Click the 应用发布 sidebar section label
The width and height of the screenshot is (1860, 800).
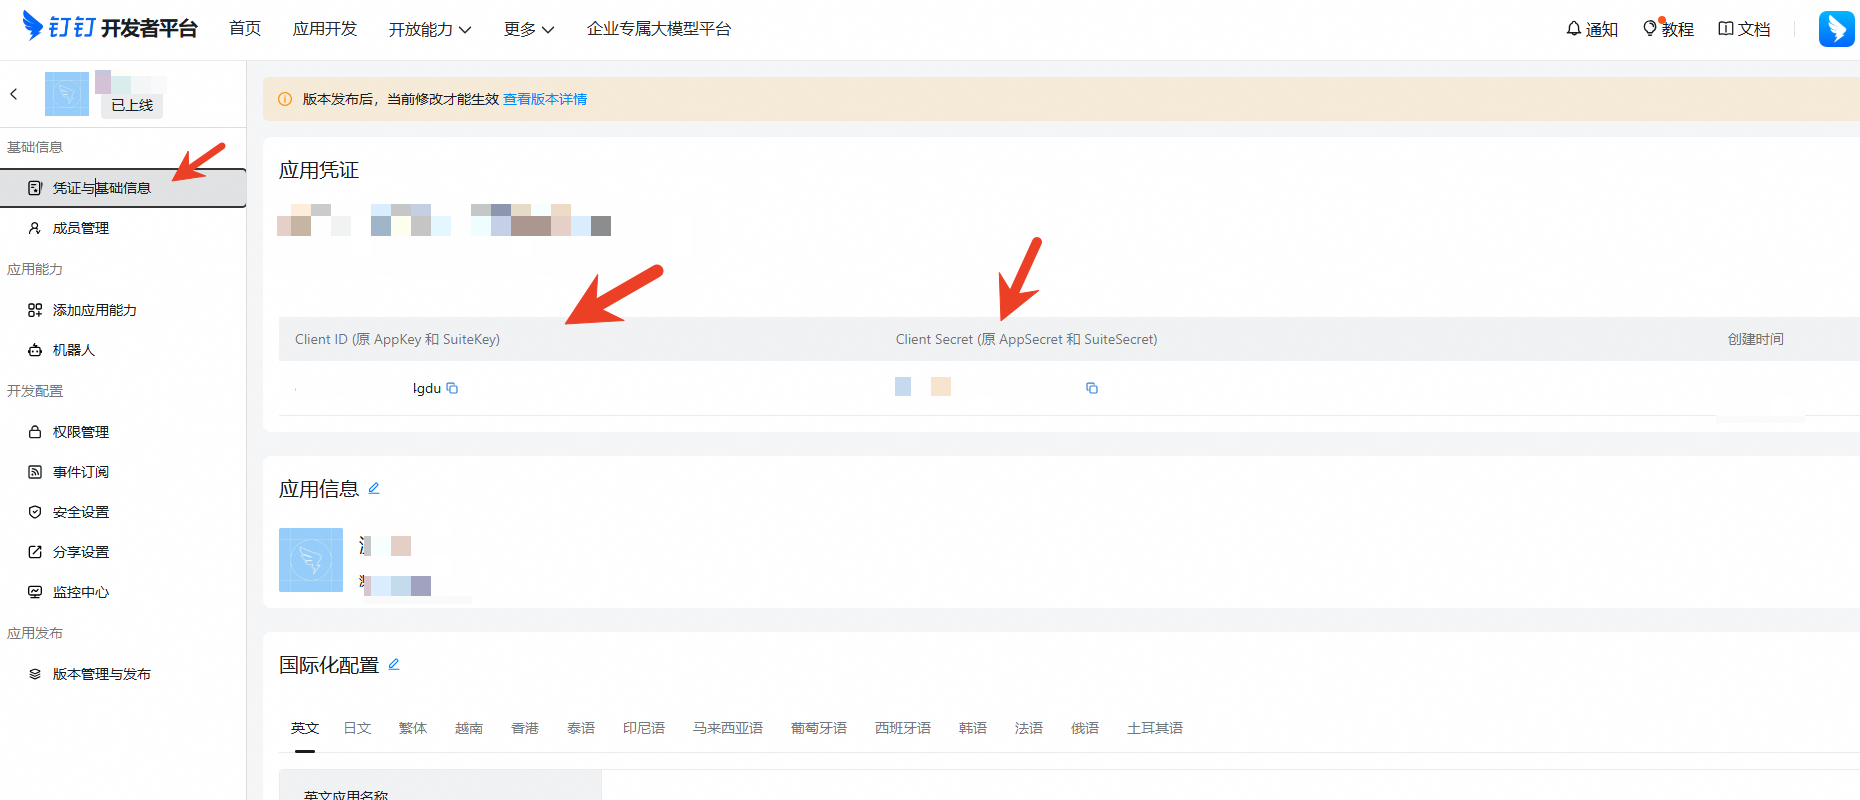coord(35,633)
